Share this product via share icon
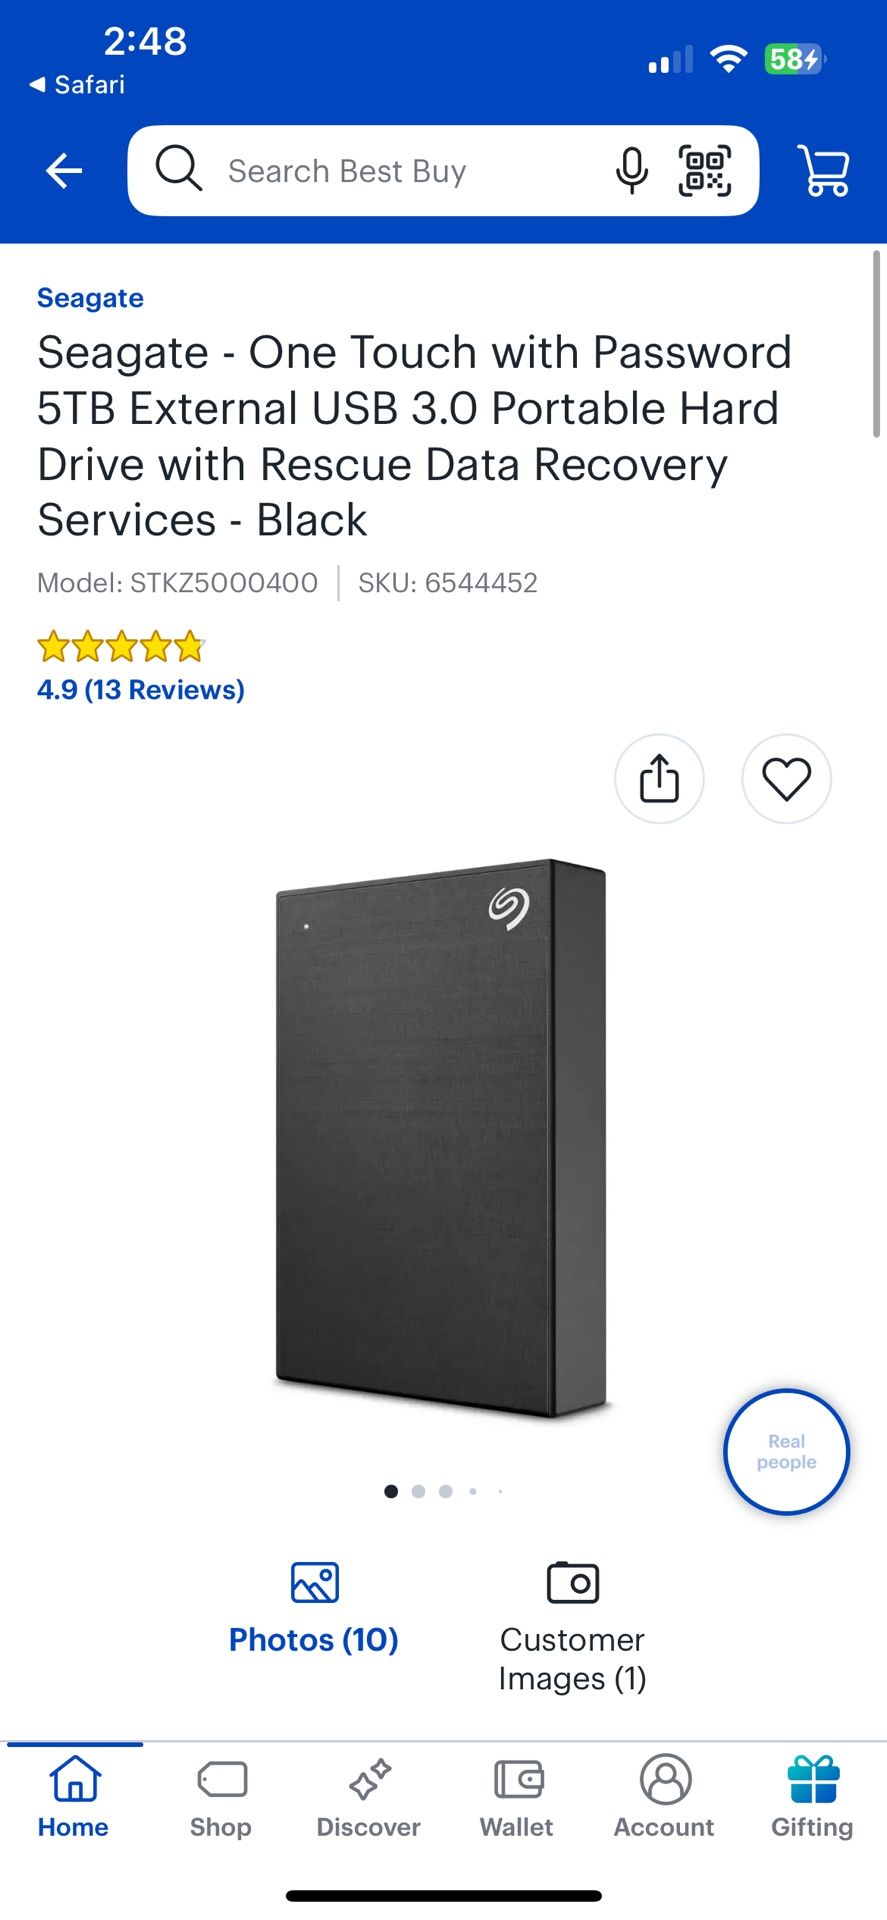 pyautogui.click(x=659, y=779)
